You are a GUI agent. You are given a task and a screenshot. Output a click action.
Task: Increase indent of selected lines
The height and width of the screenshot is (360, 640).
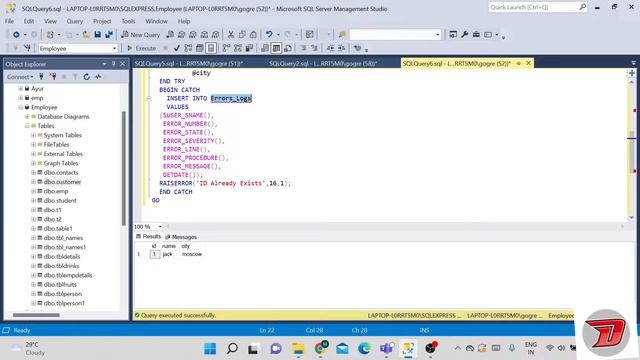pyautogui.click(x=341, y=48)
